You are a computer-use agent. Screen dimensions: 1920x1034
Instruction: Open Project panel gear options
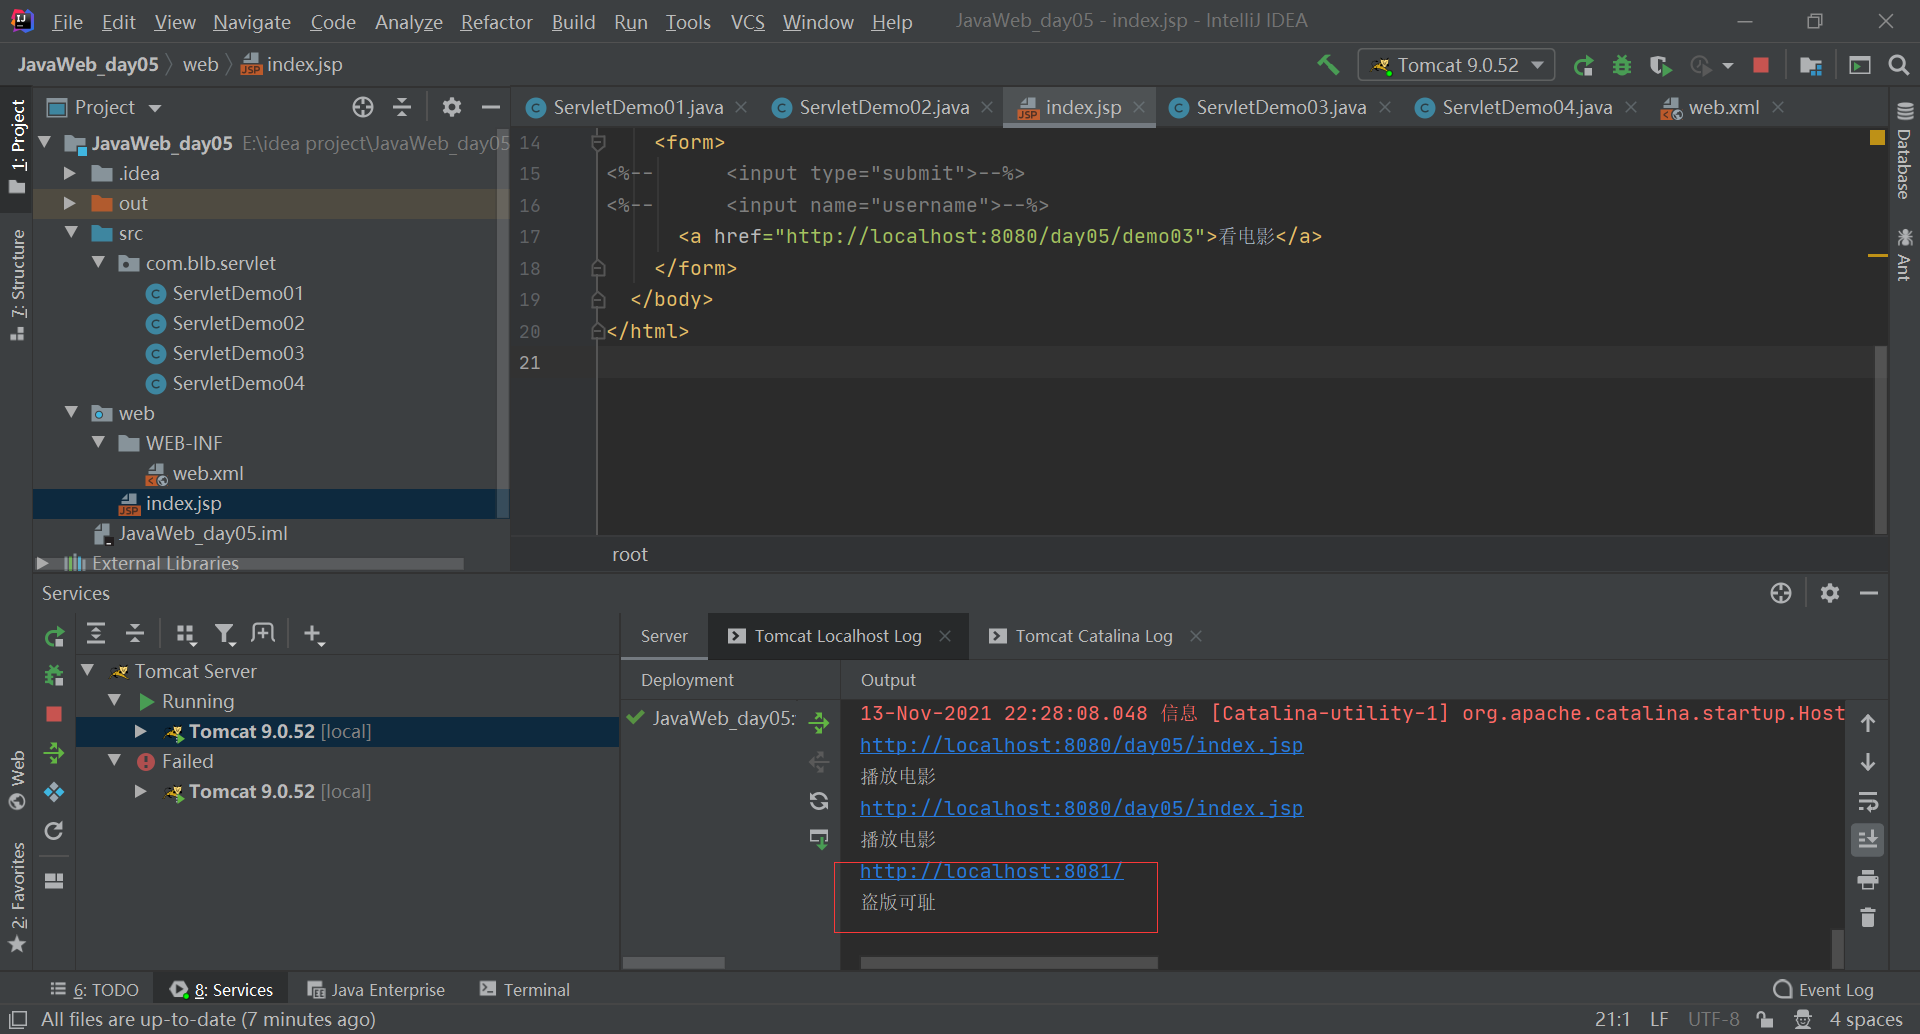coord(452,107)
